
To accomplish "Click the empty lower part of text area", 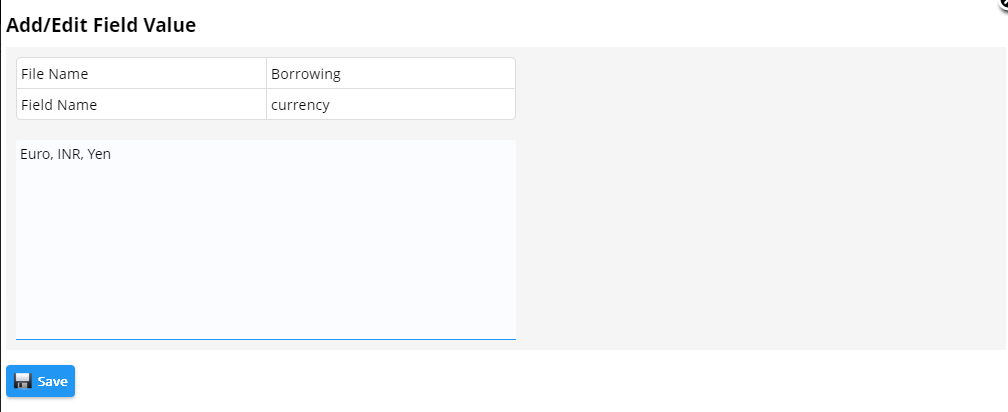I will (266, 270).
